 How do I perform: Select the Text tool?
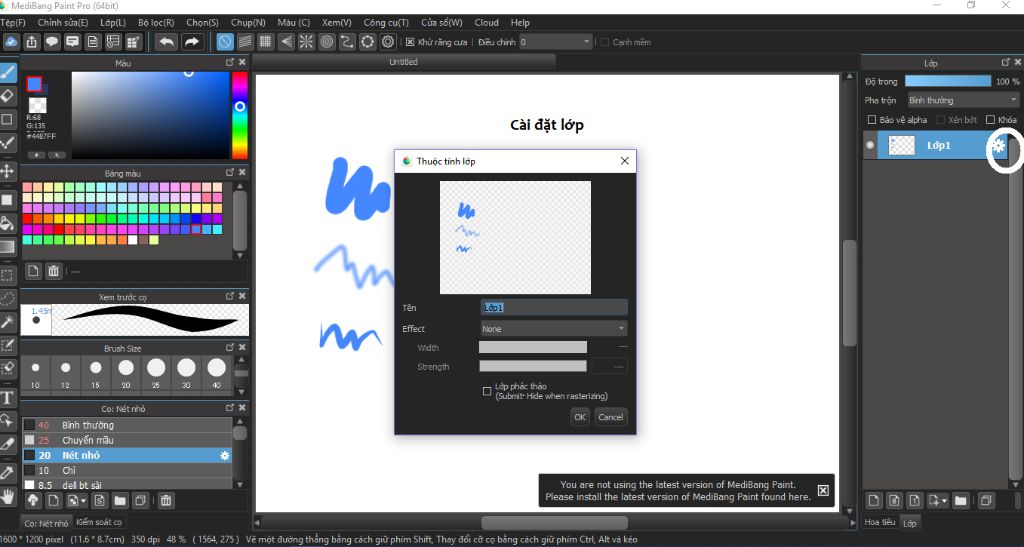[x=7, y=398]
